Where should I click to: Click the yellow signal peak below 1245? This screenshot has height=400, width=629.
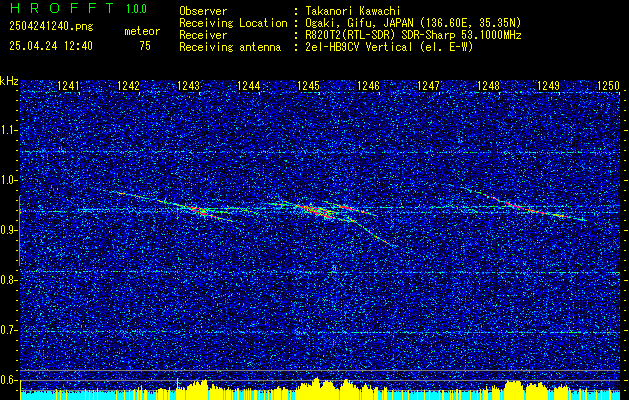[x=317, y=386]
